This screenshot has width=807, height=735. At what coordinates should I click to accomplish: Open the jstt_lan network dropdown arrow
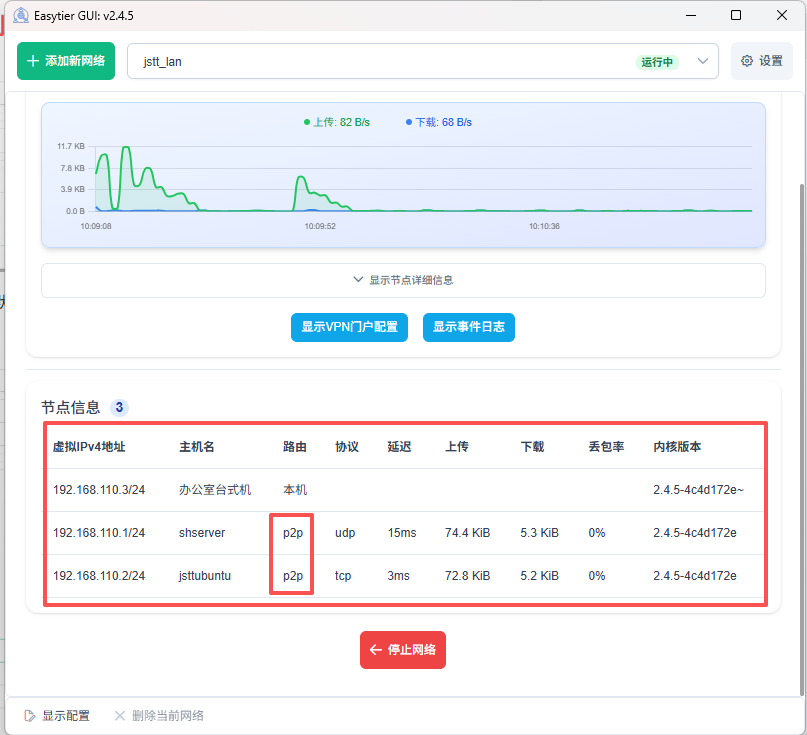click(703, 61)
